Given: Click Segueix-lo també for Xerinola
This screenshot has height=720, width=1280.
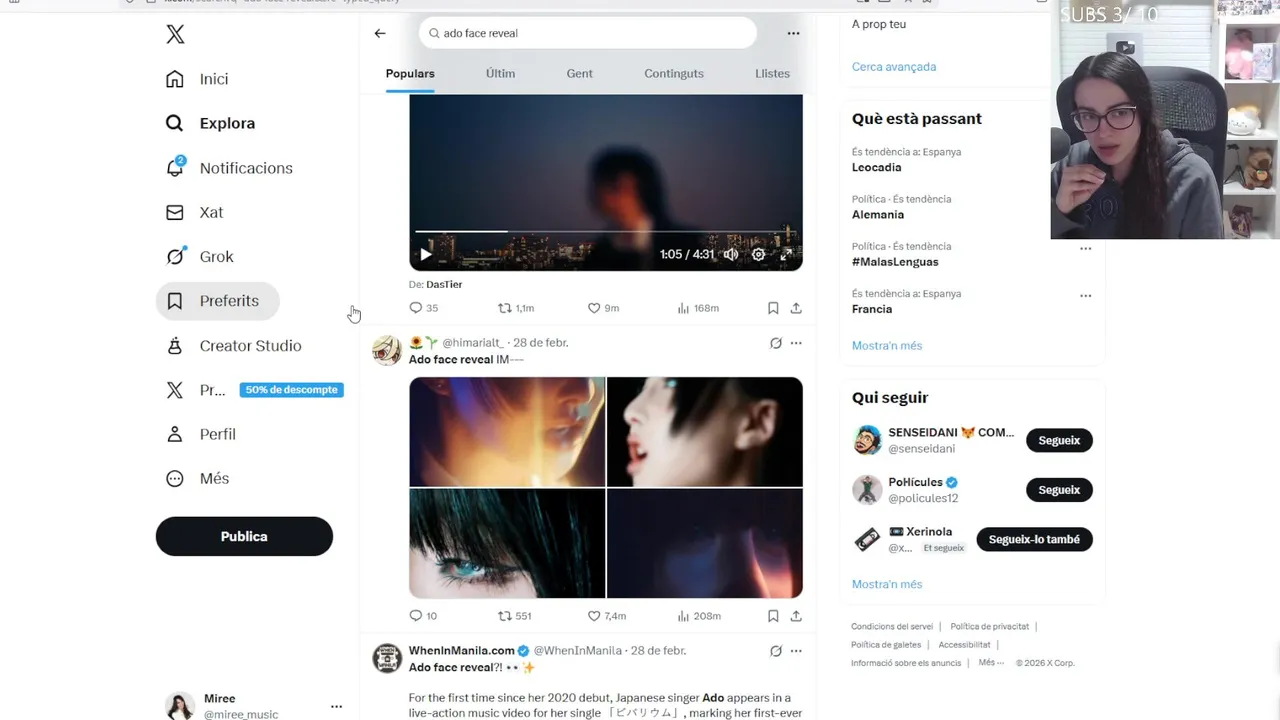Looking at the screenshot, I should point(1034,540).
